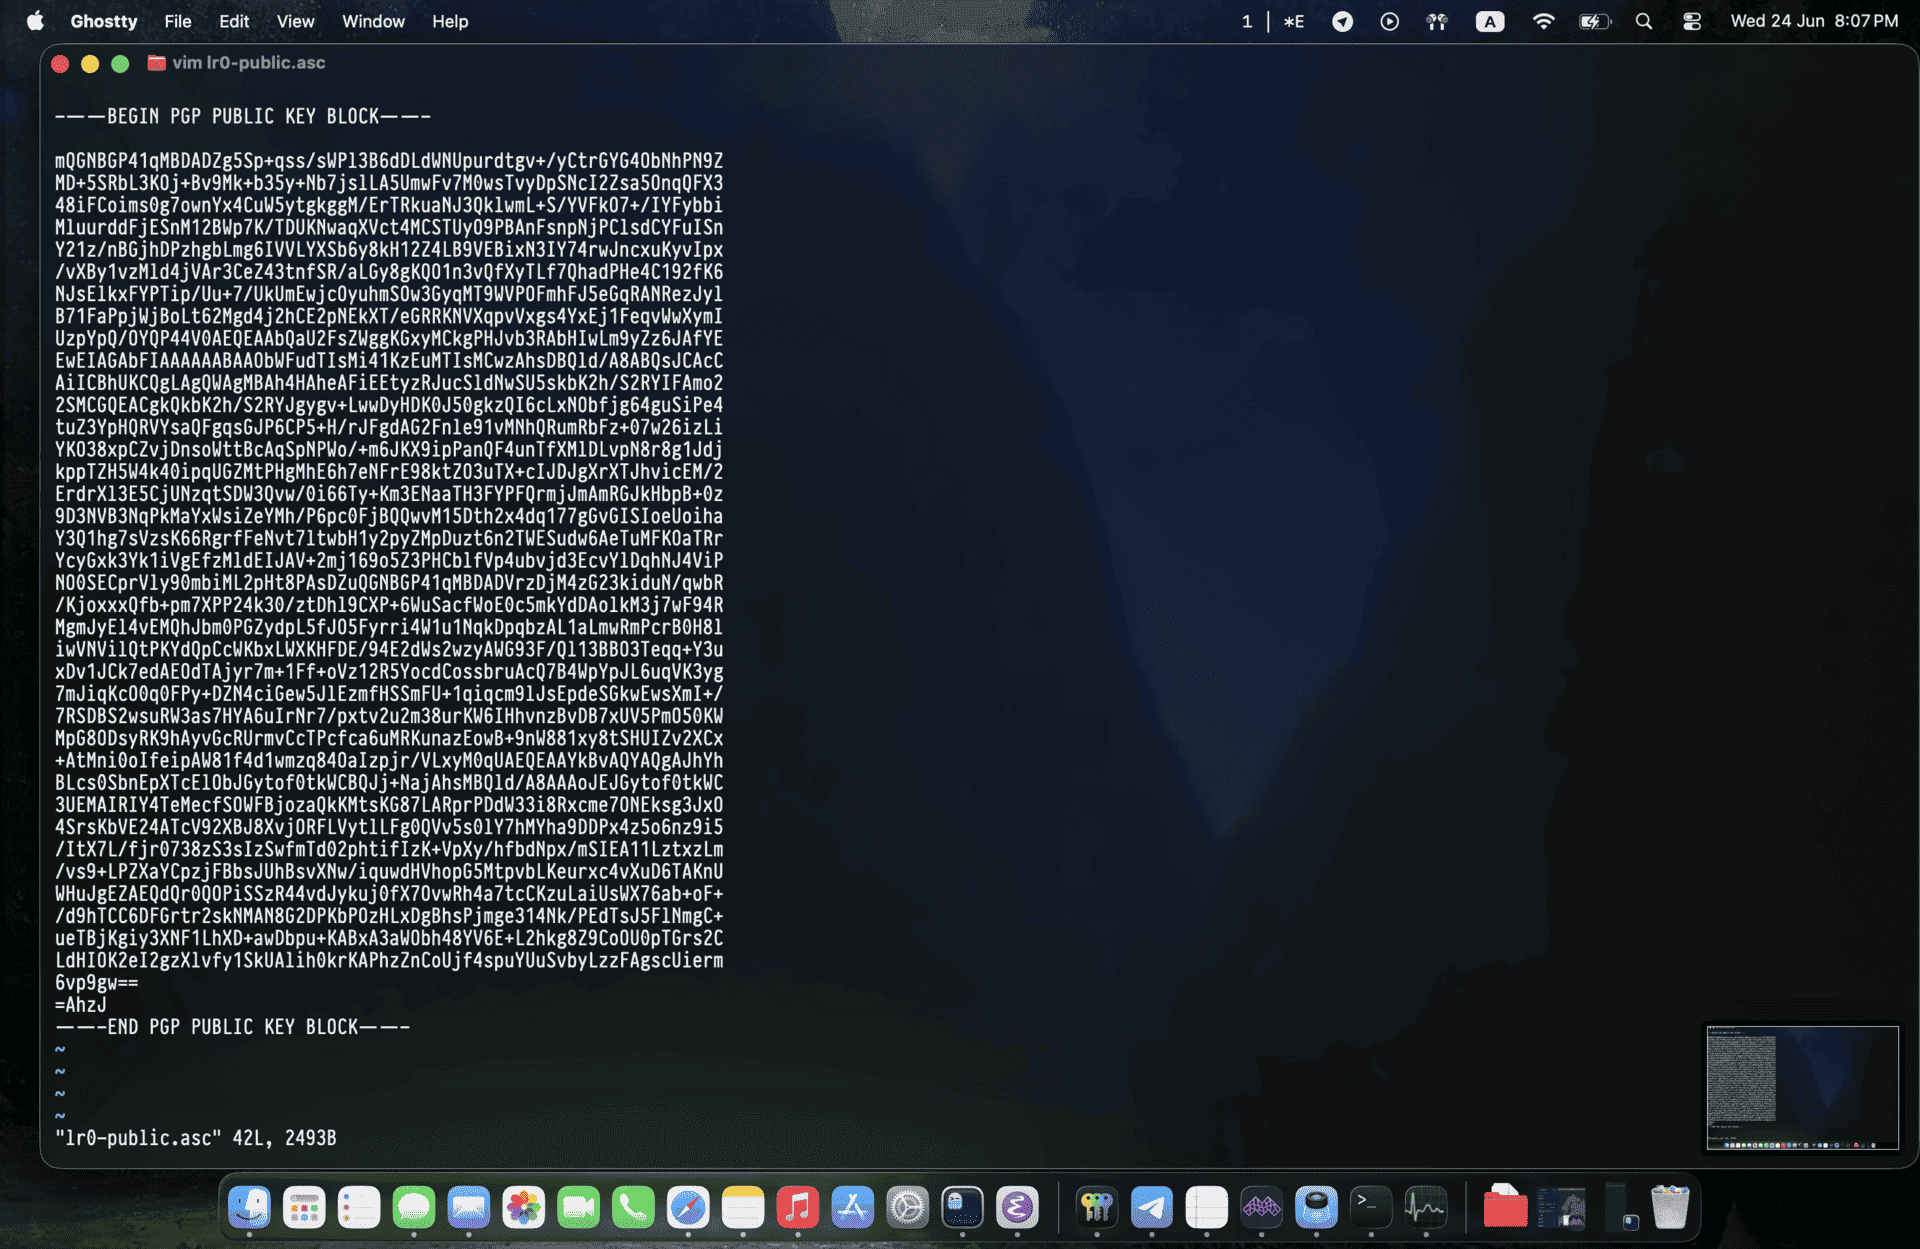
Task: Open the loupe magnifier app in dock
Action: (x=1316, y=1208)
